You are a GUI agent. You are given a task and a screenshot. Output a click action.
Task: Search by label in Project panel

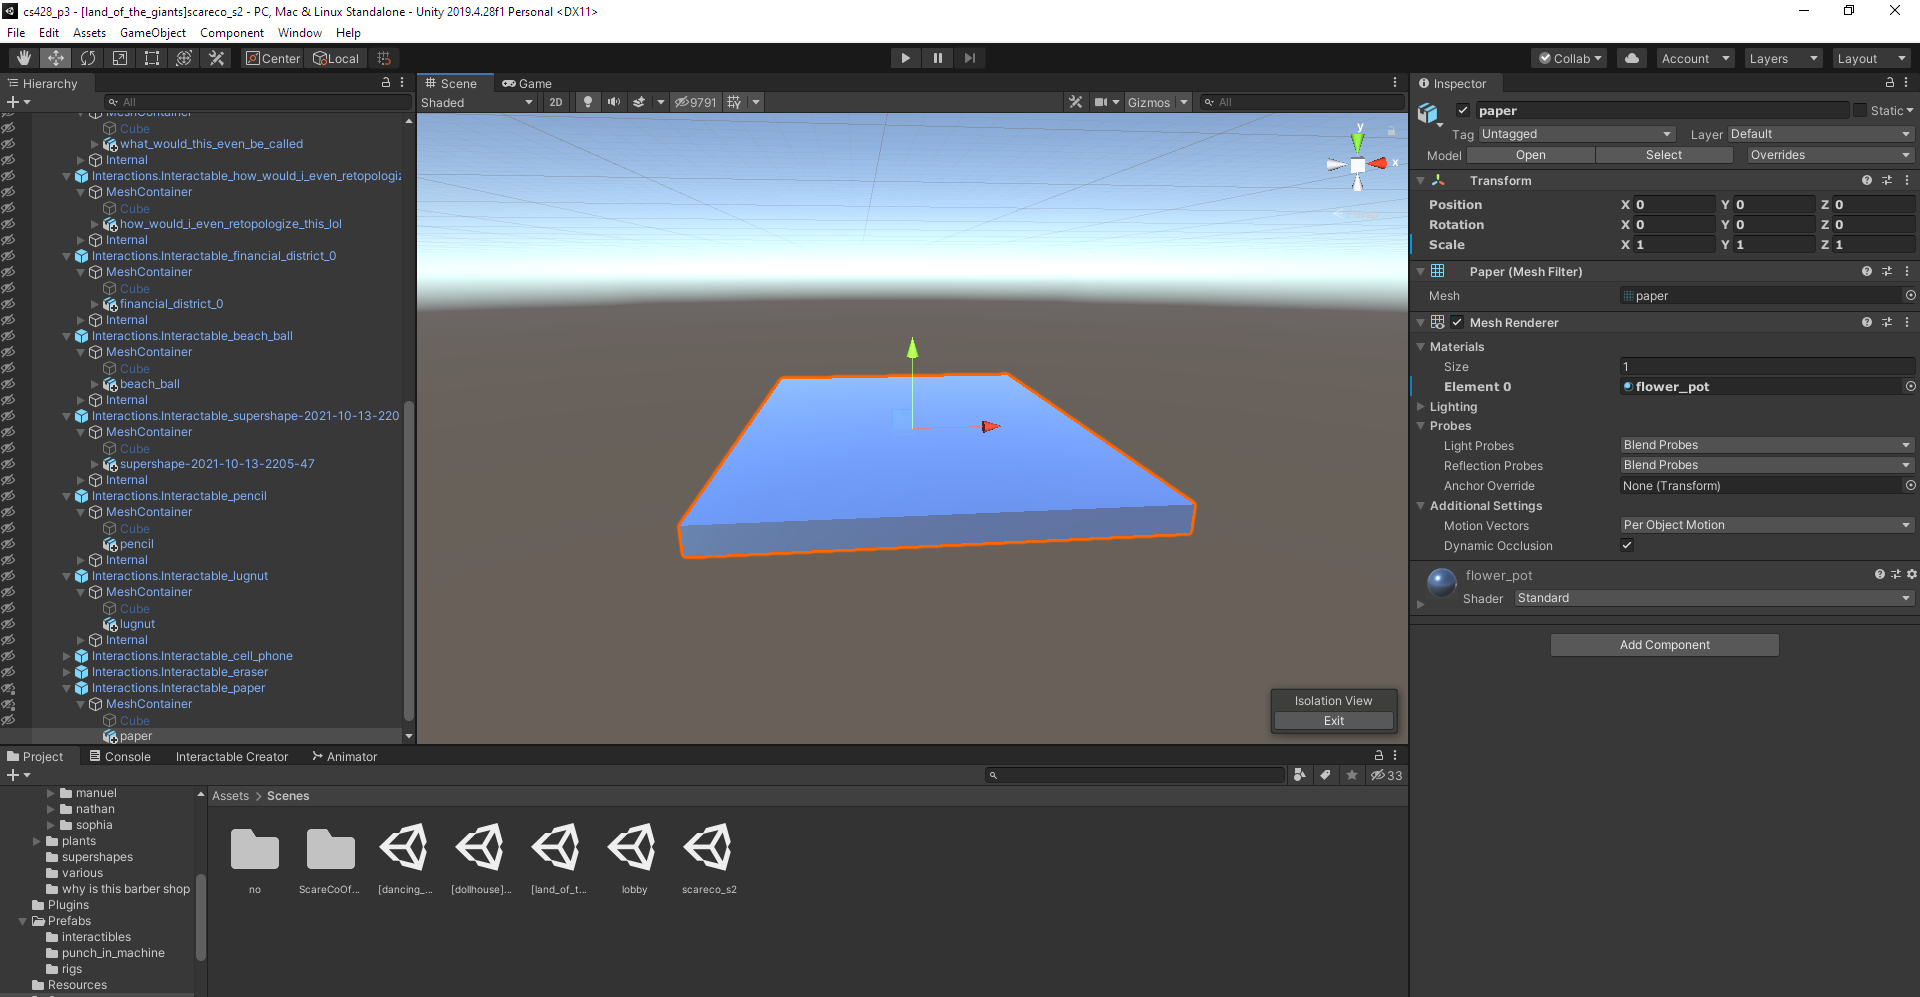tap(1325, 775)
